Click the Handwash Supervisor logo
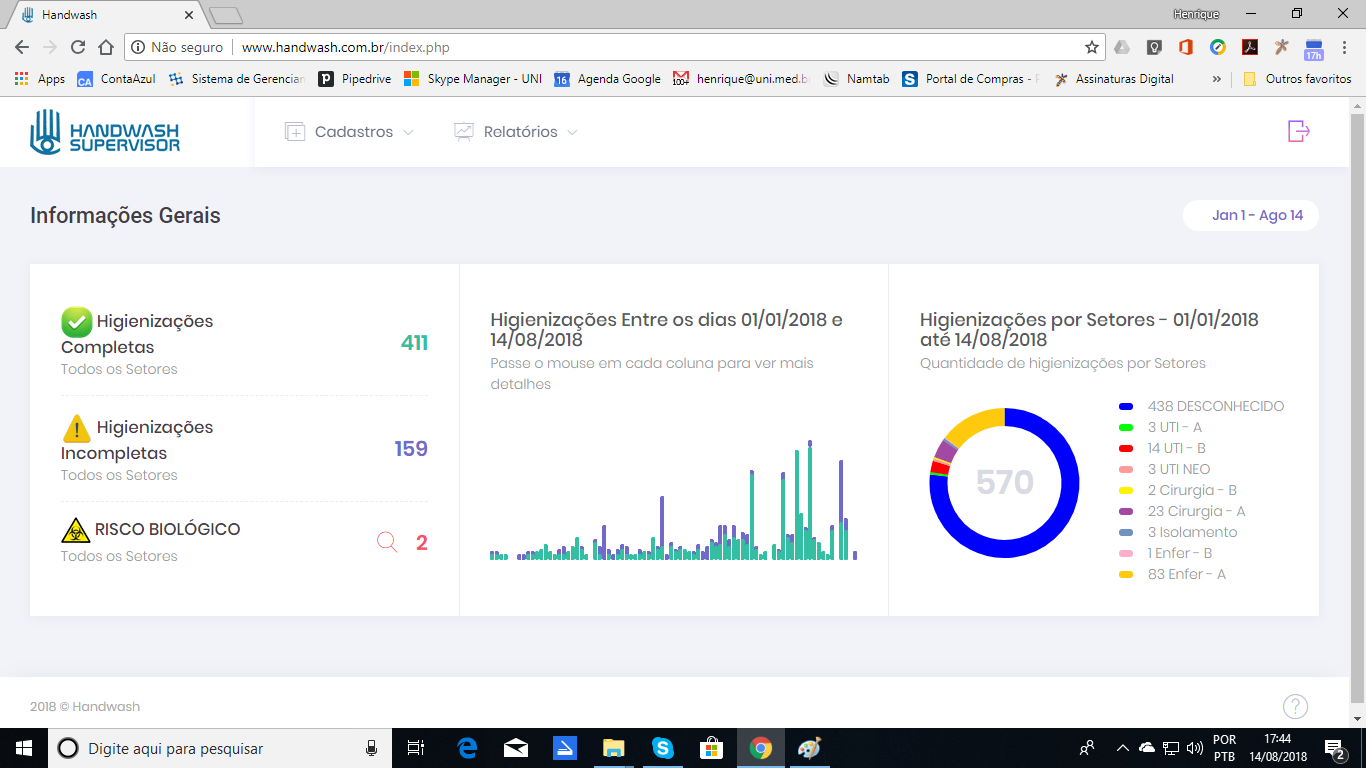The height and width of the screenshot is (768, 1366). 105,132
